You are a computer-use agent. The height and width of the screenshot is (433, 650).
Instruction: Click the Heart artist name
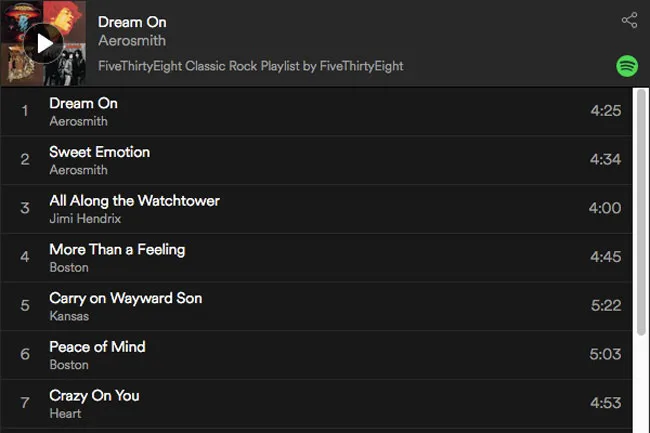65,414
